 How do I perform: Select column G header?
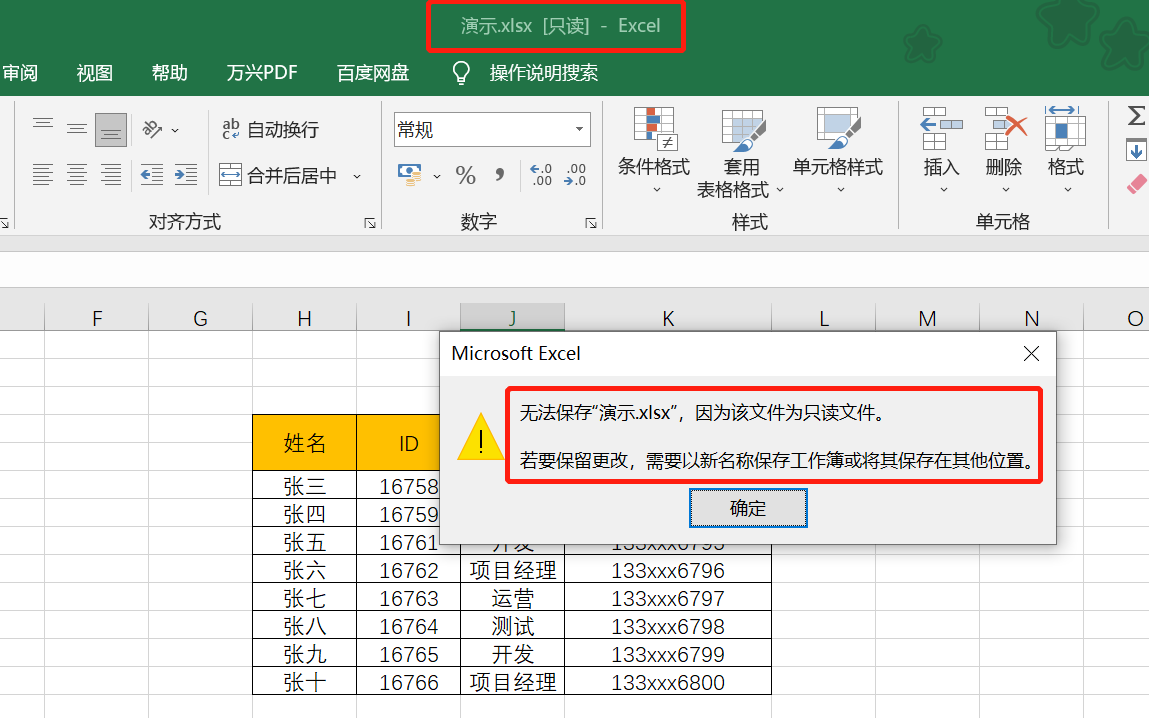click(x=201, y=318)
